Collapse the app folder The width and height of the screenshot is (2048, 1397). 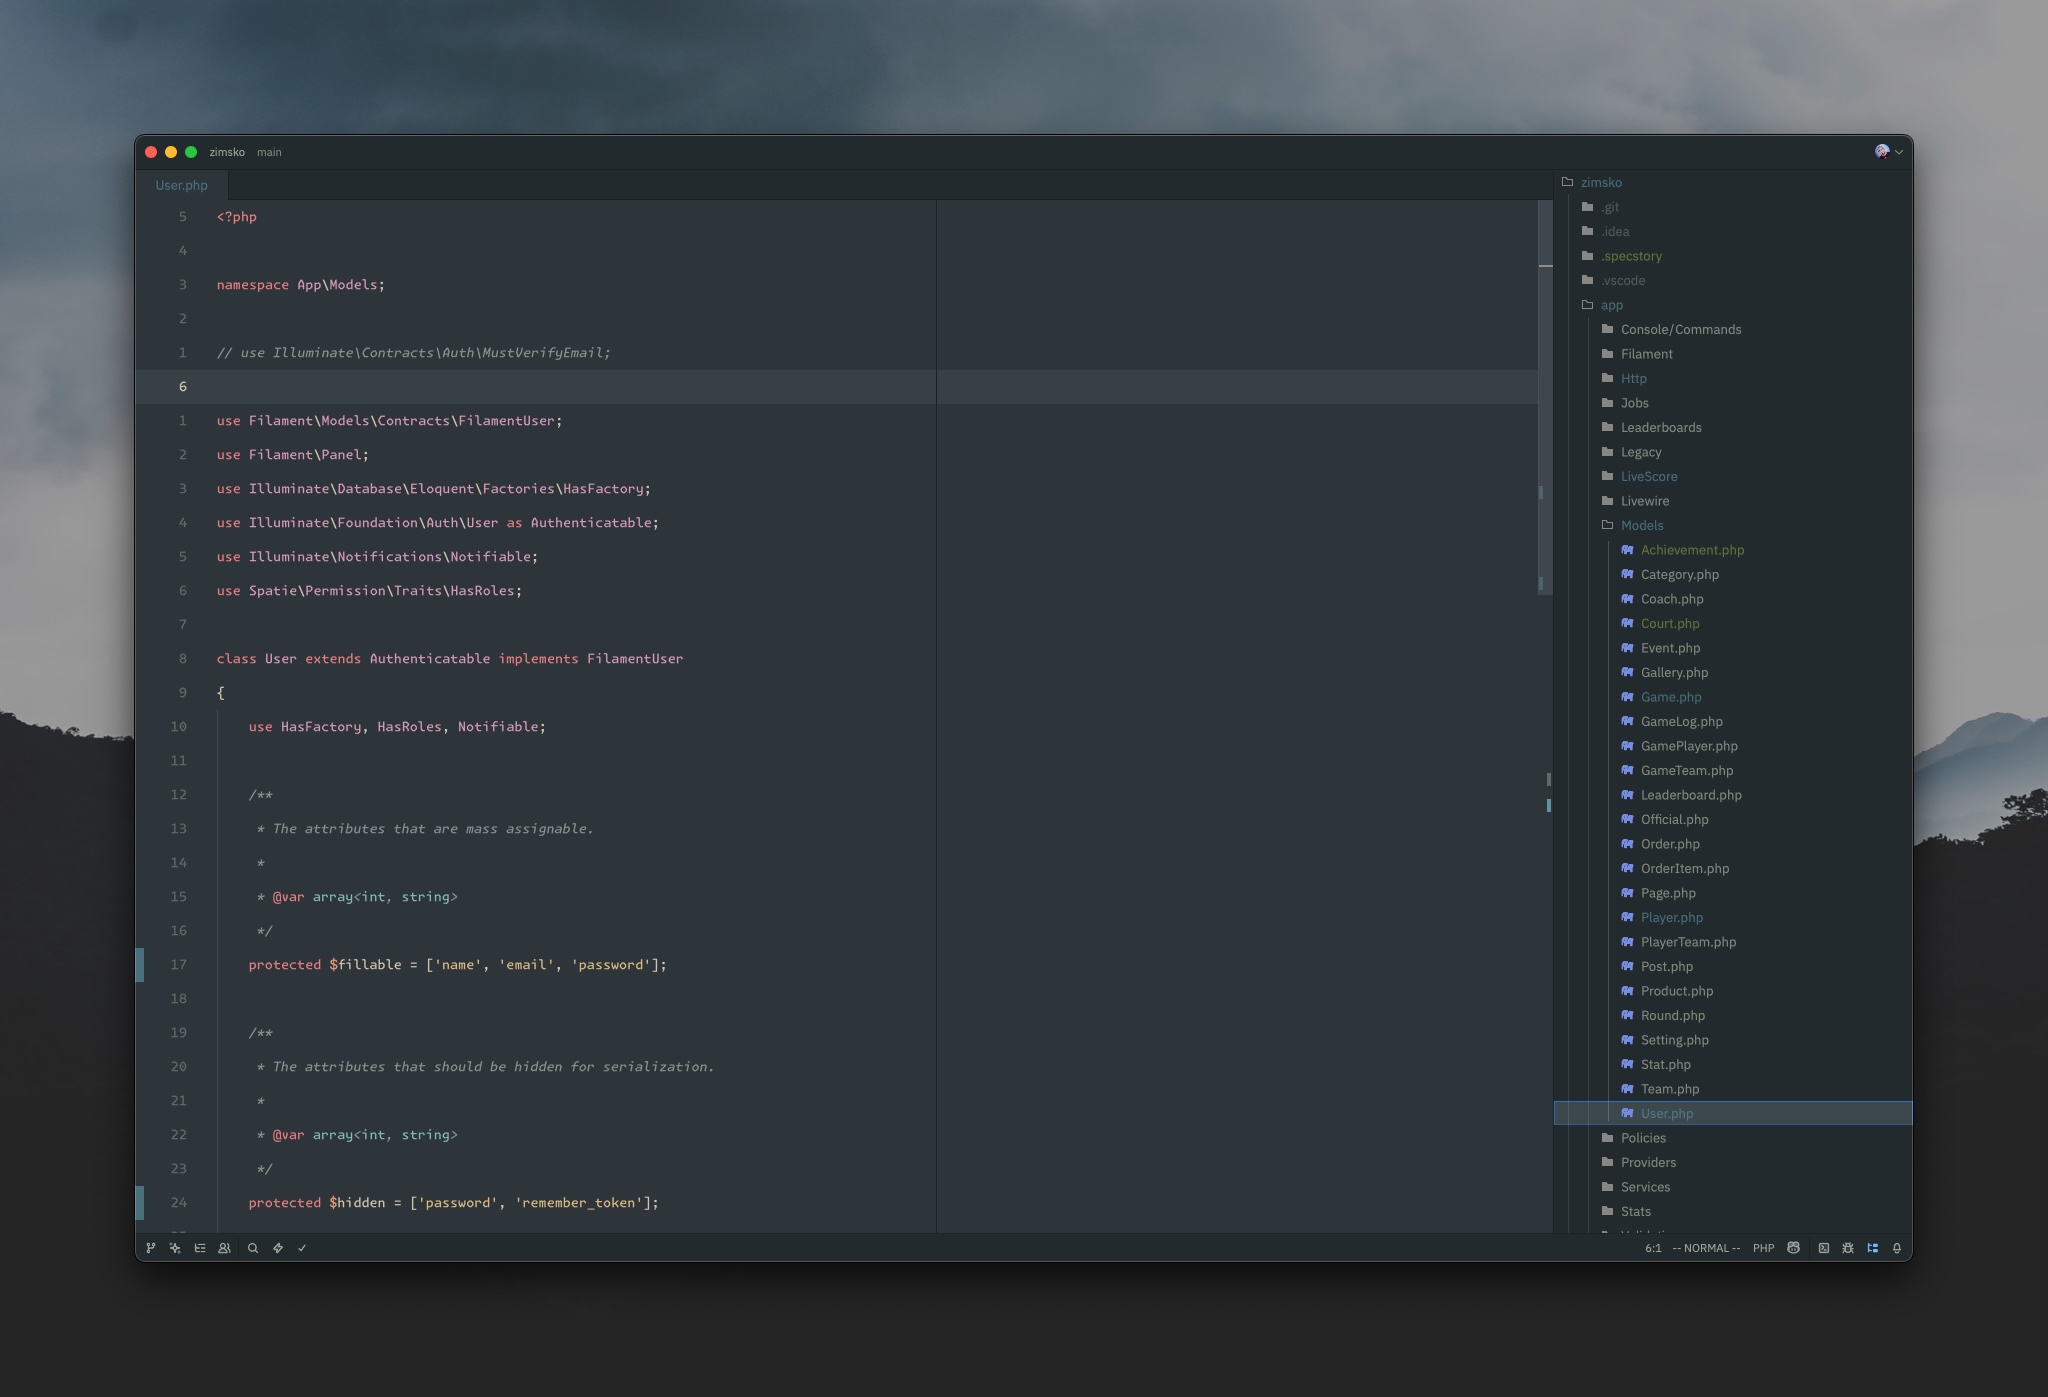tap(1733, 305)
